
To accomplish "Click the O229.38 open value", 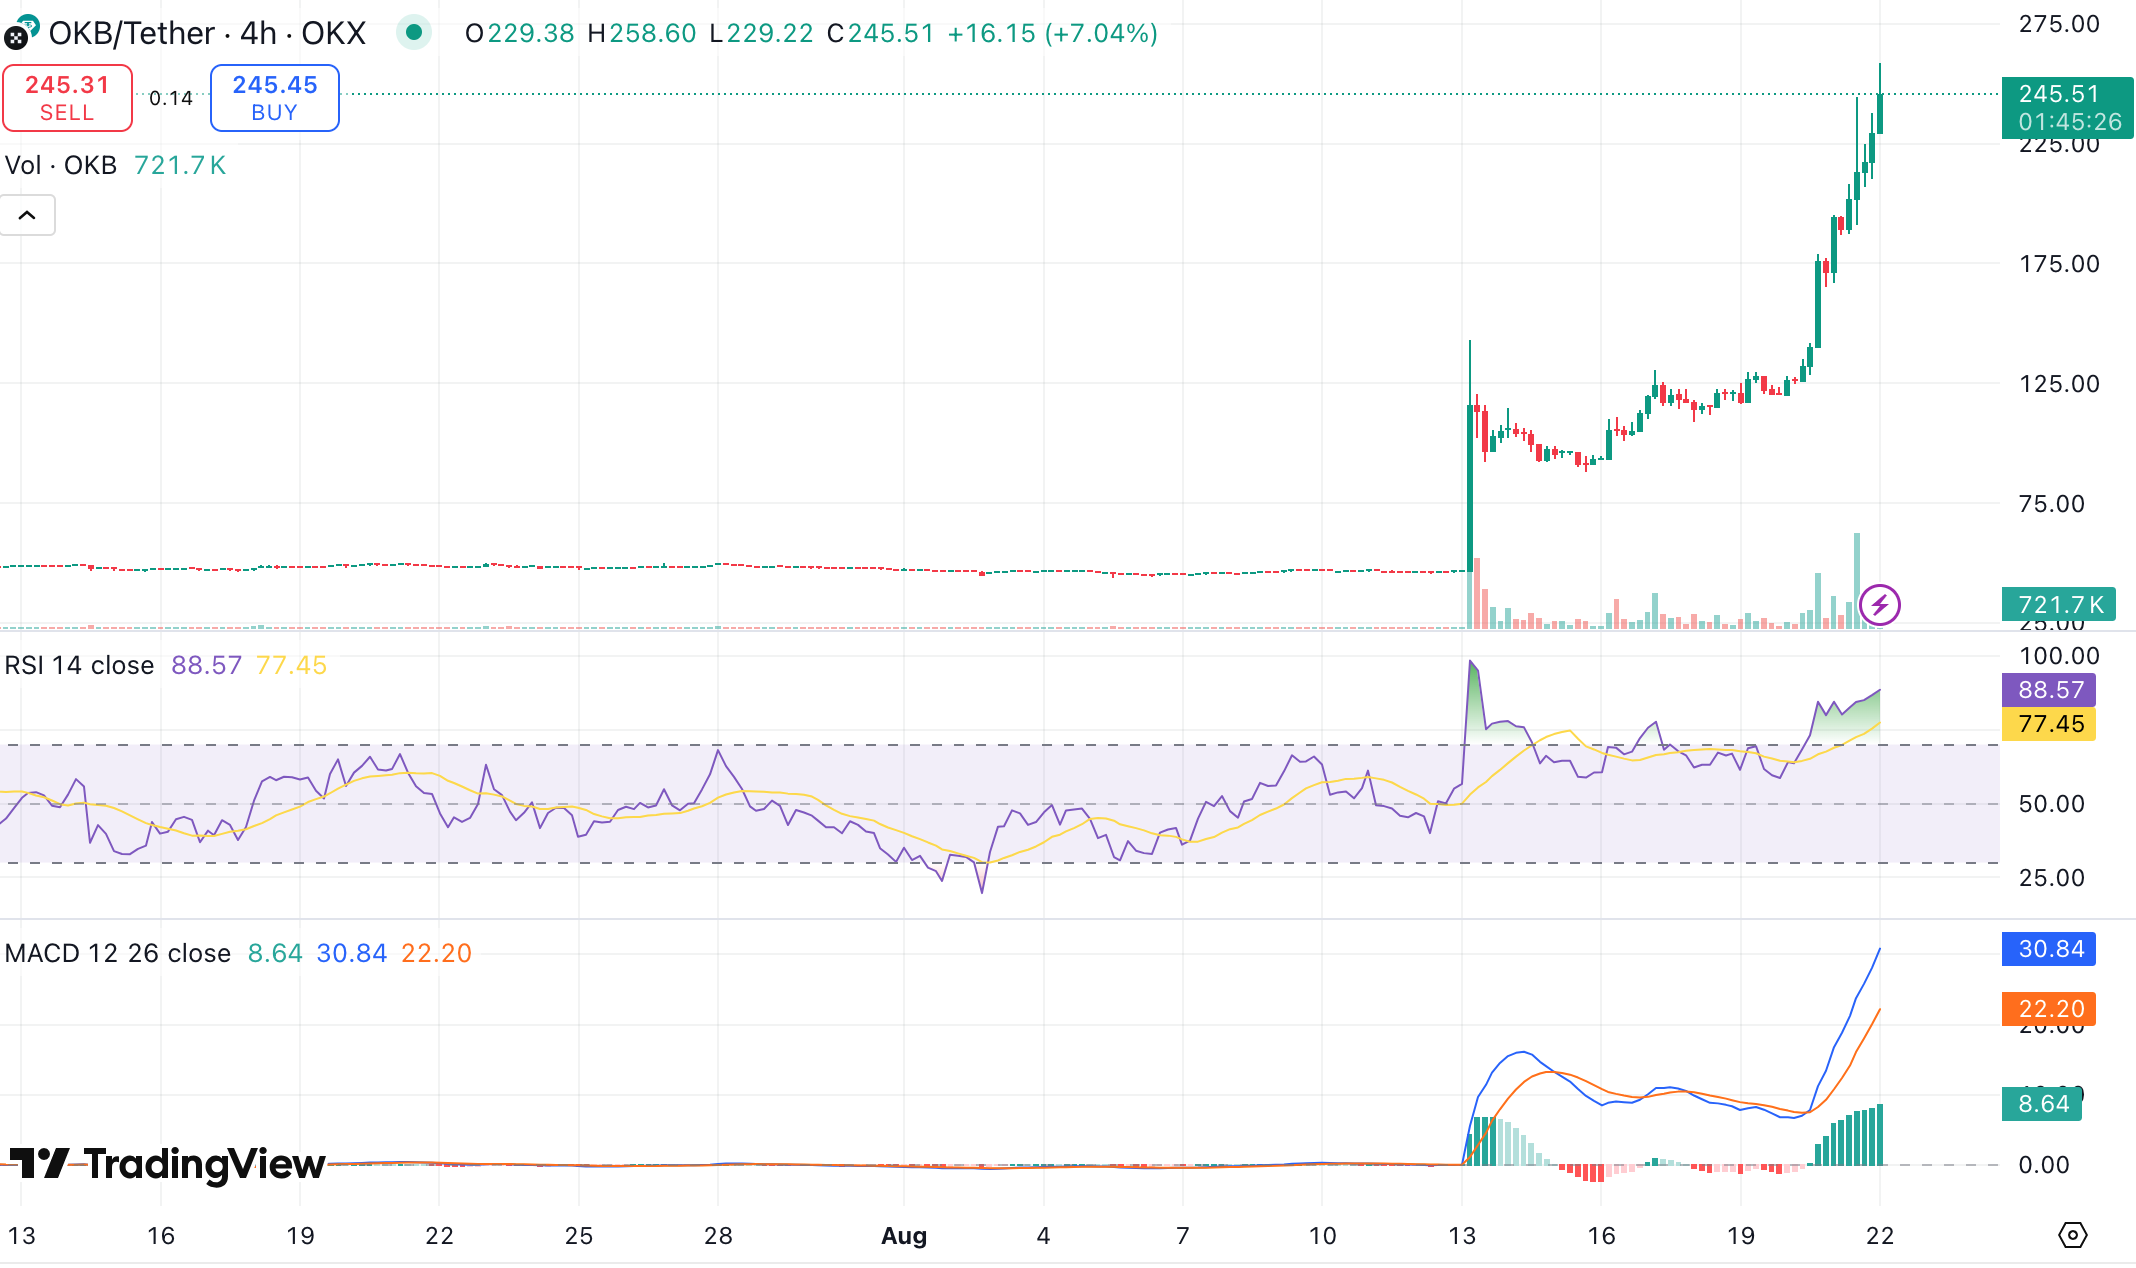I will pos(519,33).
